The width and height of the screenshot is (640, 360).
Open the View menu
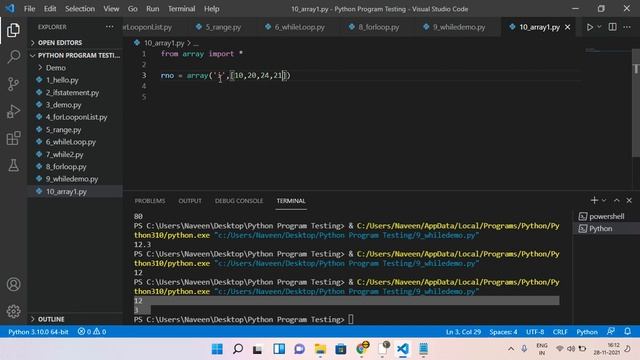pyautogui.click(x=111, y=9)
